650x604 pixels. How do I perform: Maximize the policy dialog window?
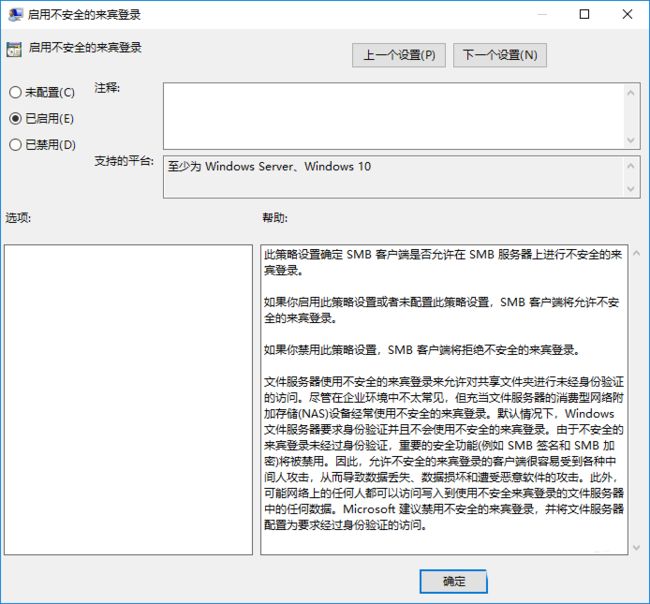coord(584,15)
